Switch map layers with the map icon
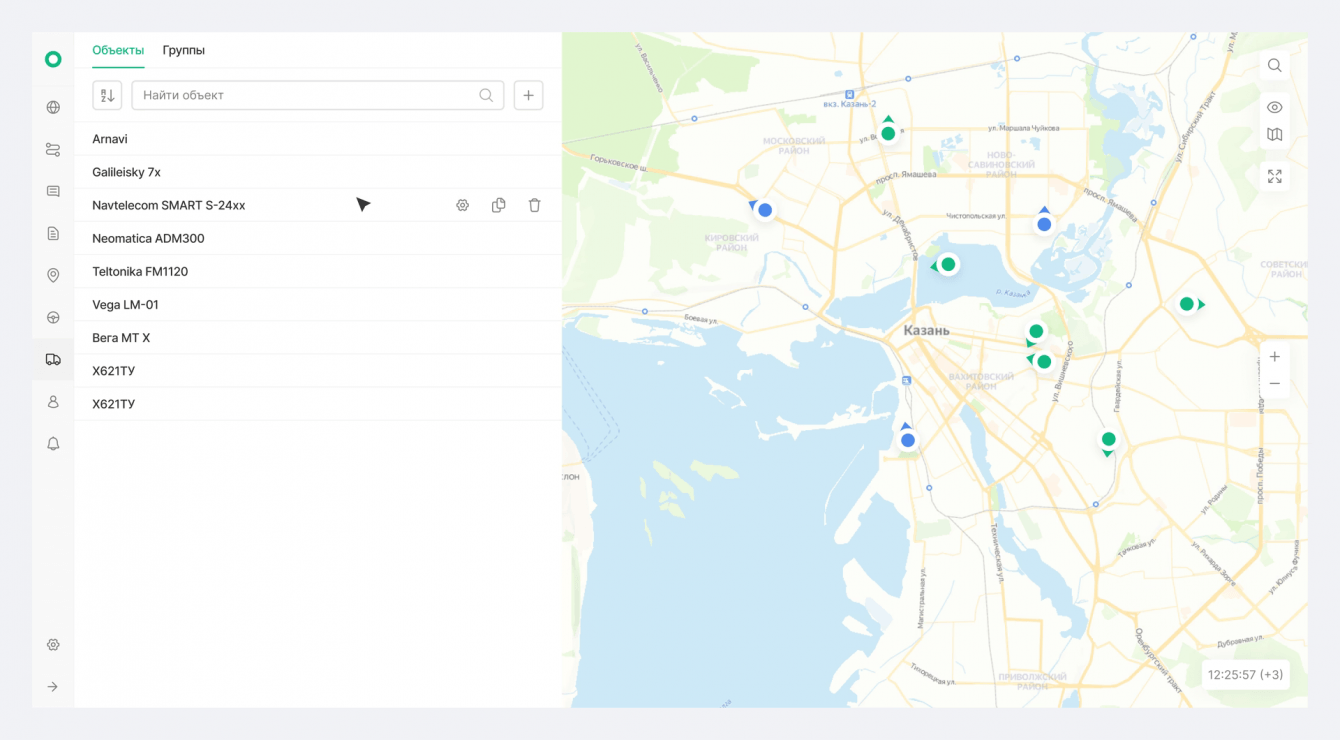 tap(1275, 134)
